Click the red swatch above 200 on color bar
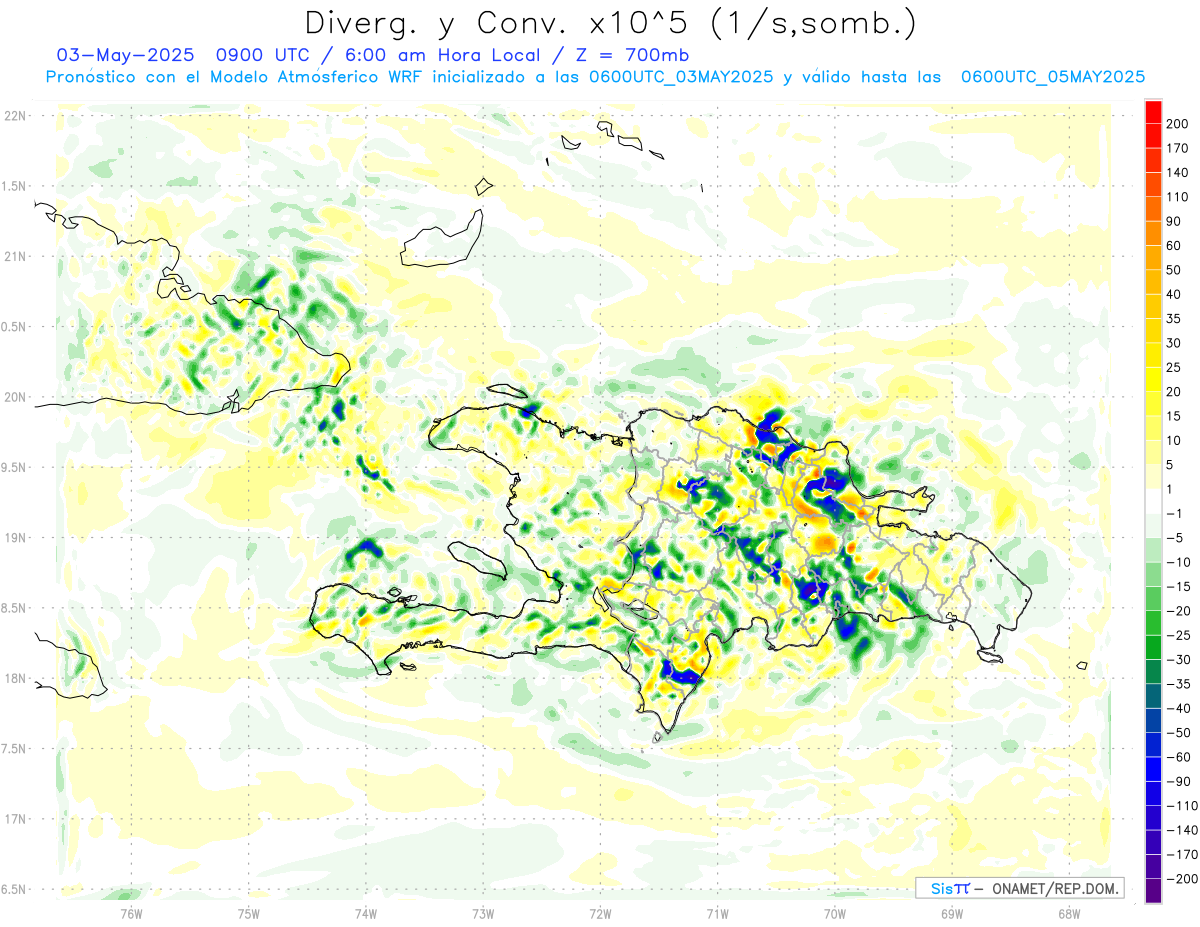Screen dimensions: 1200x927 tap(1153, 112)
